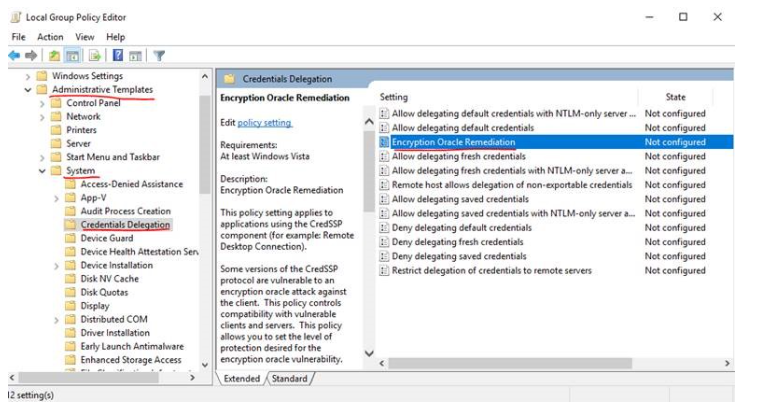Collapse the System folder node

click(42, 171)
